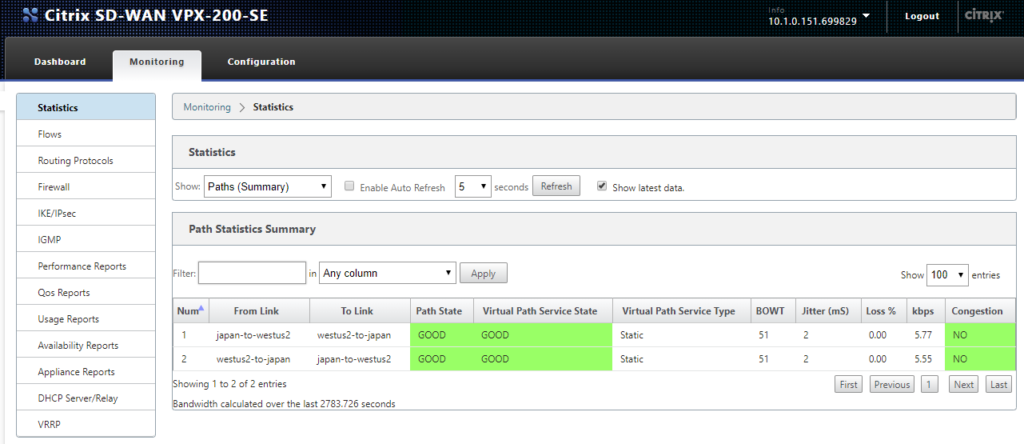The width and height of the screenshot is (1024, 444).
Task: Click the 5.77 kbps value
Action: click(x=921, y=335)
